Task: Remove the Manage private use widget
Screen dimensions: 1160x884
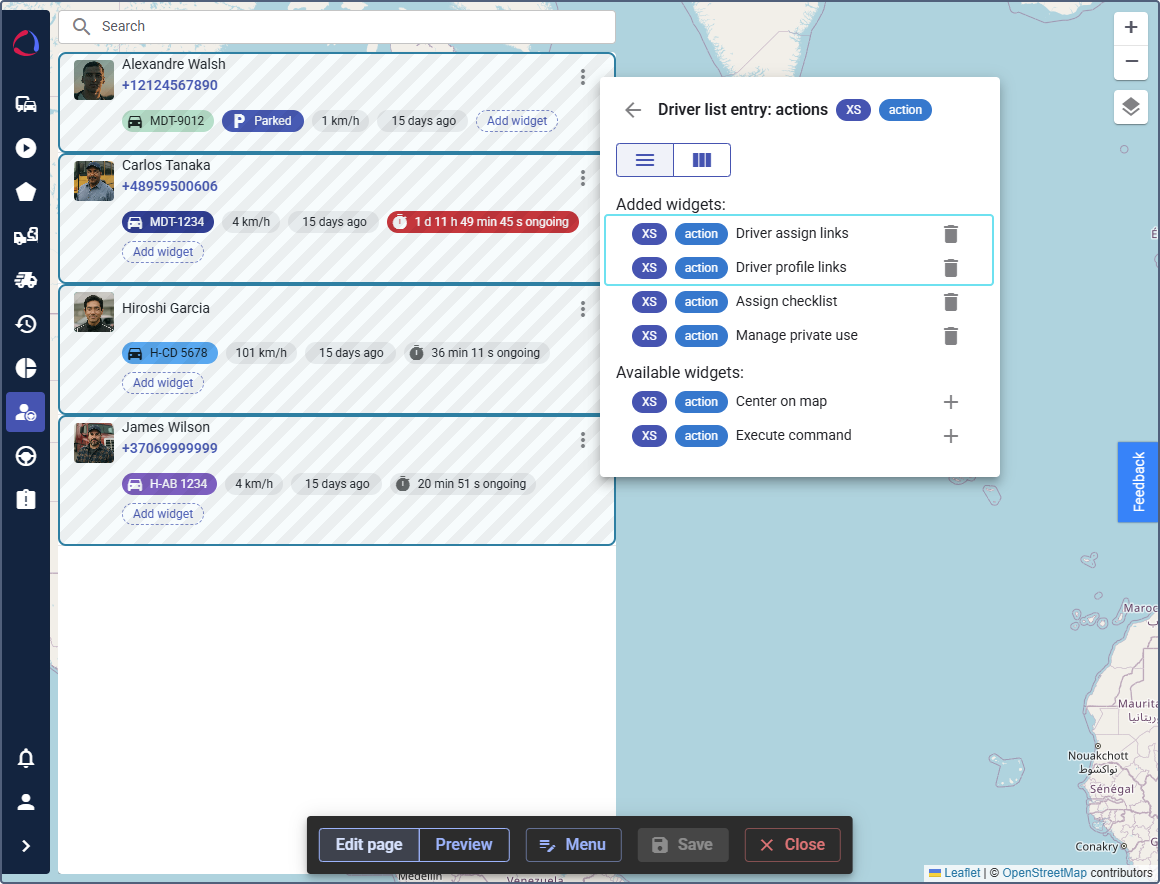Action: point(951,336)
